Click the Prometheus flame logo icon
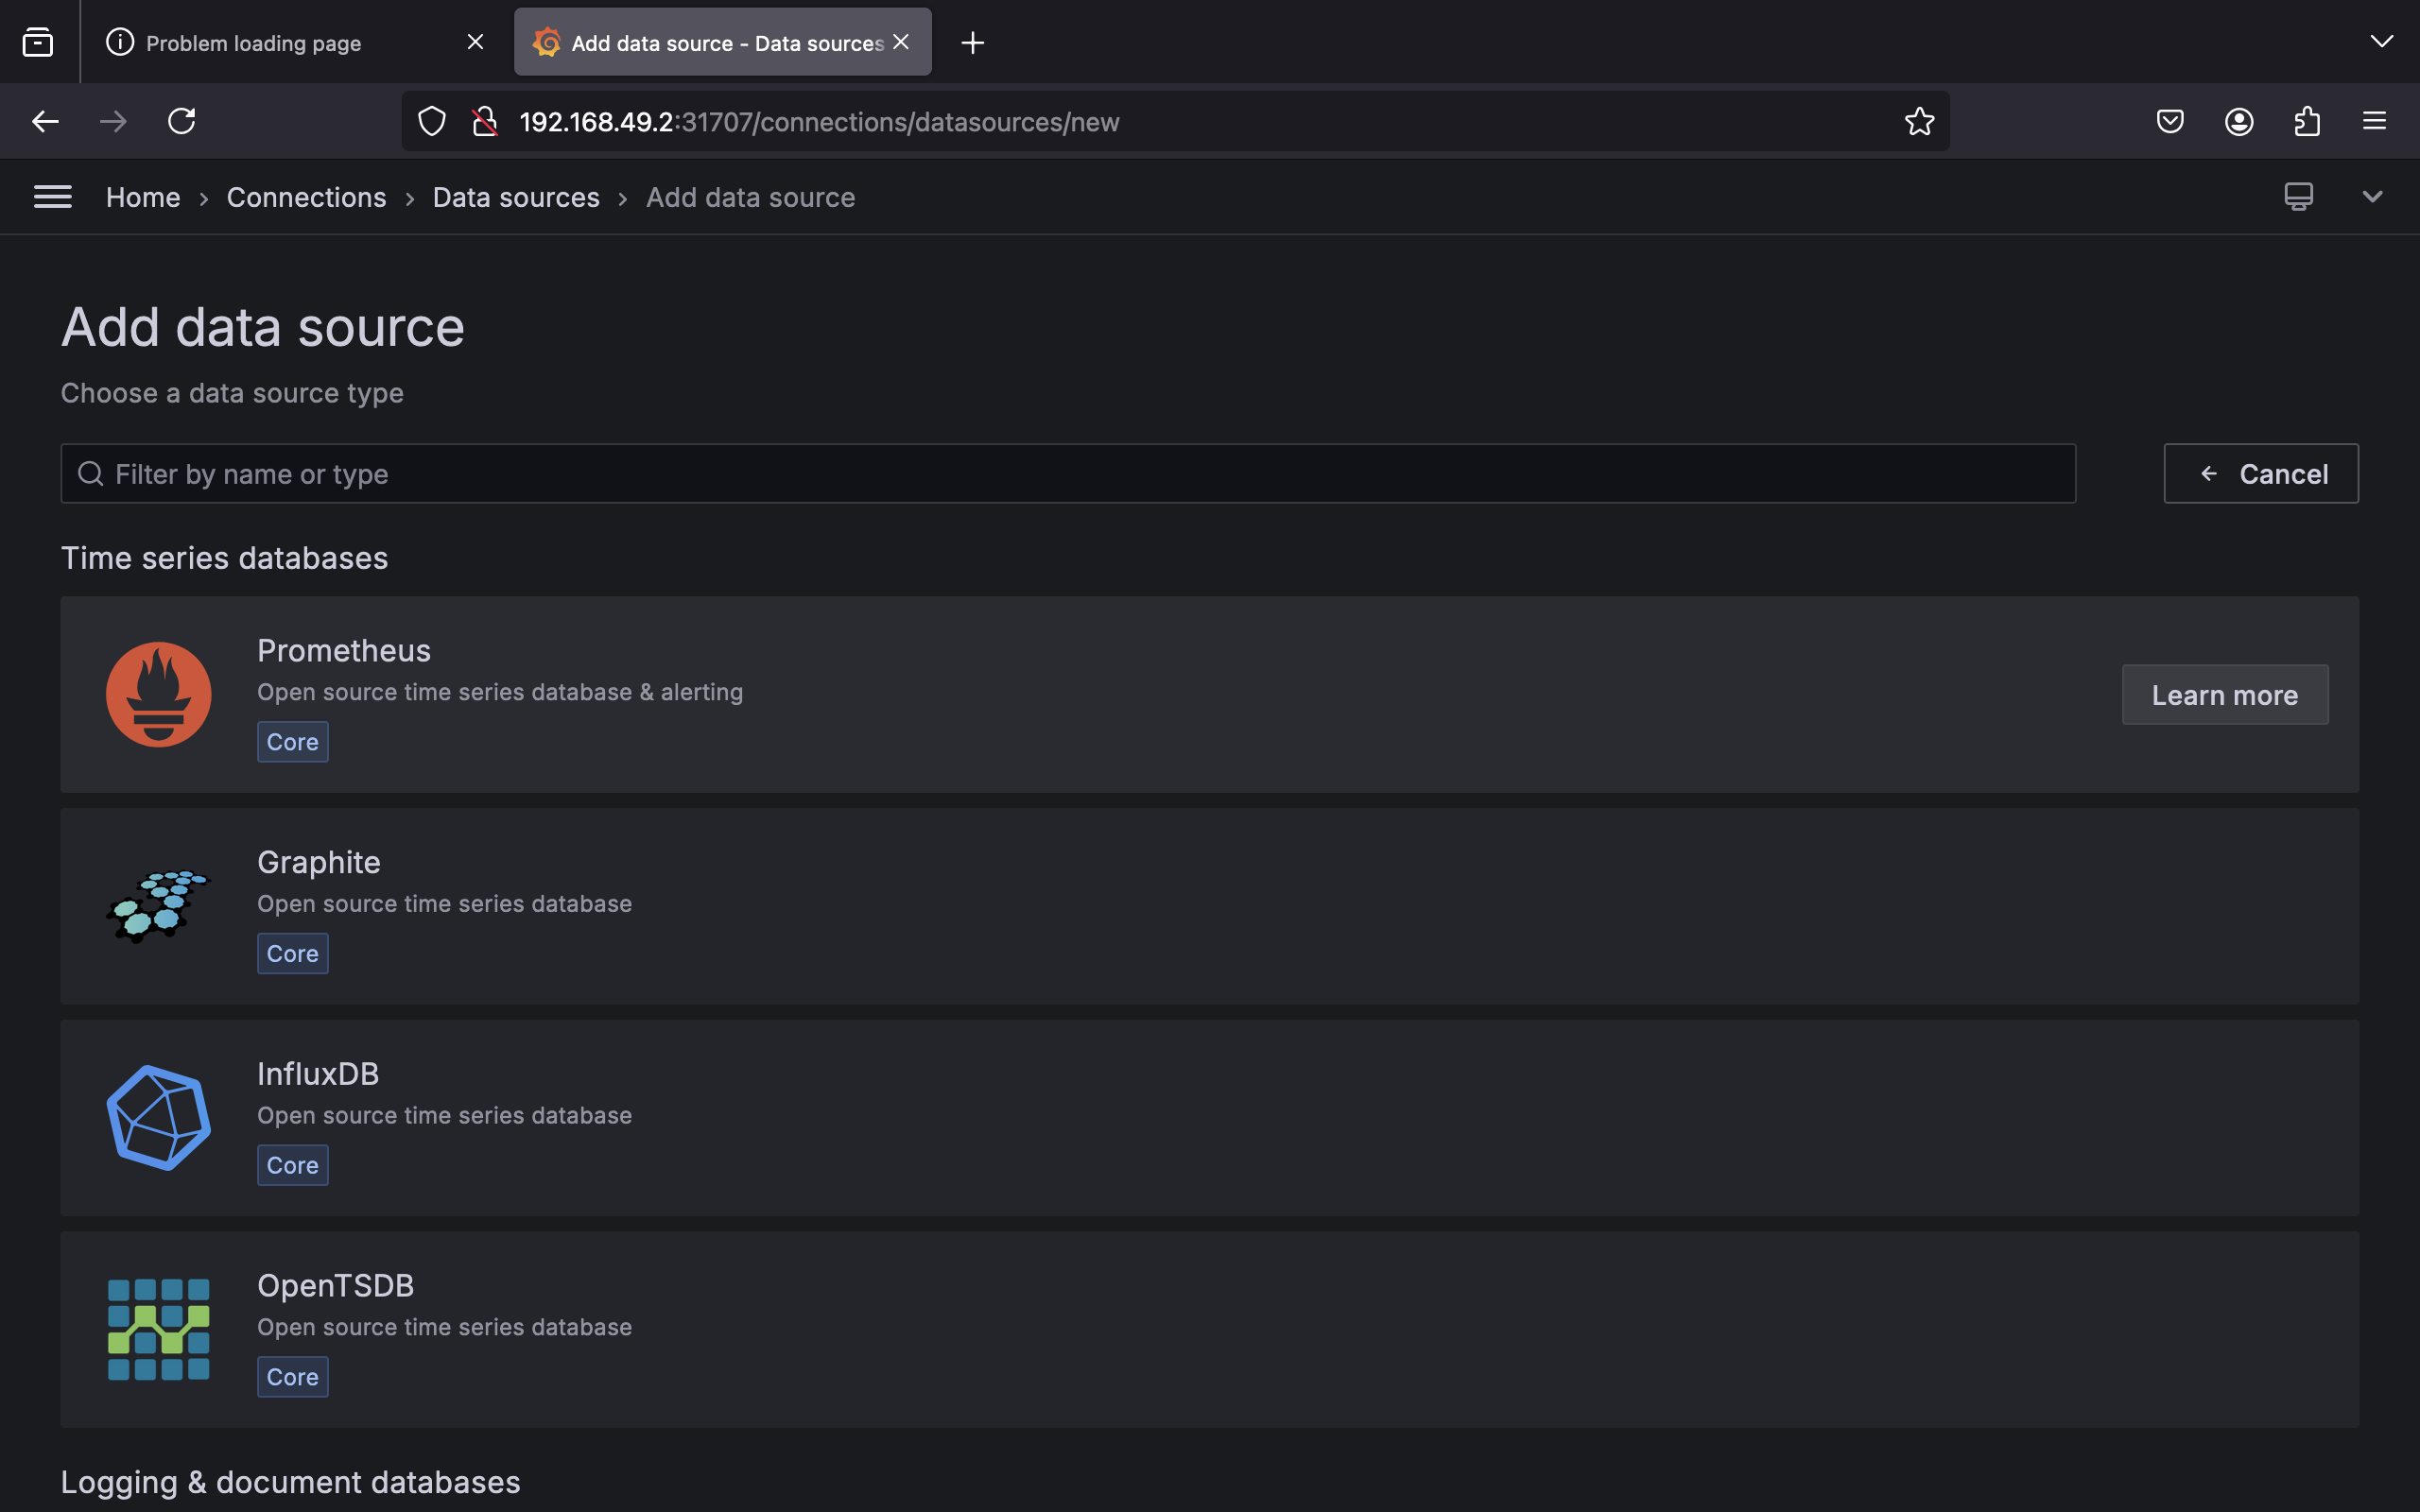This screenshot has height=1512, width=2420. point(158,694)
